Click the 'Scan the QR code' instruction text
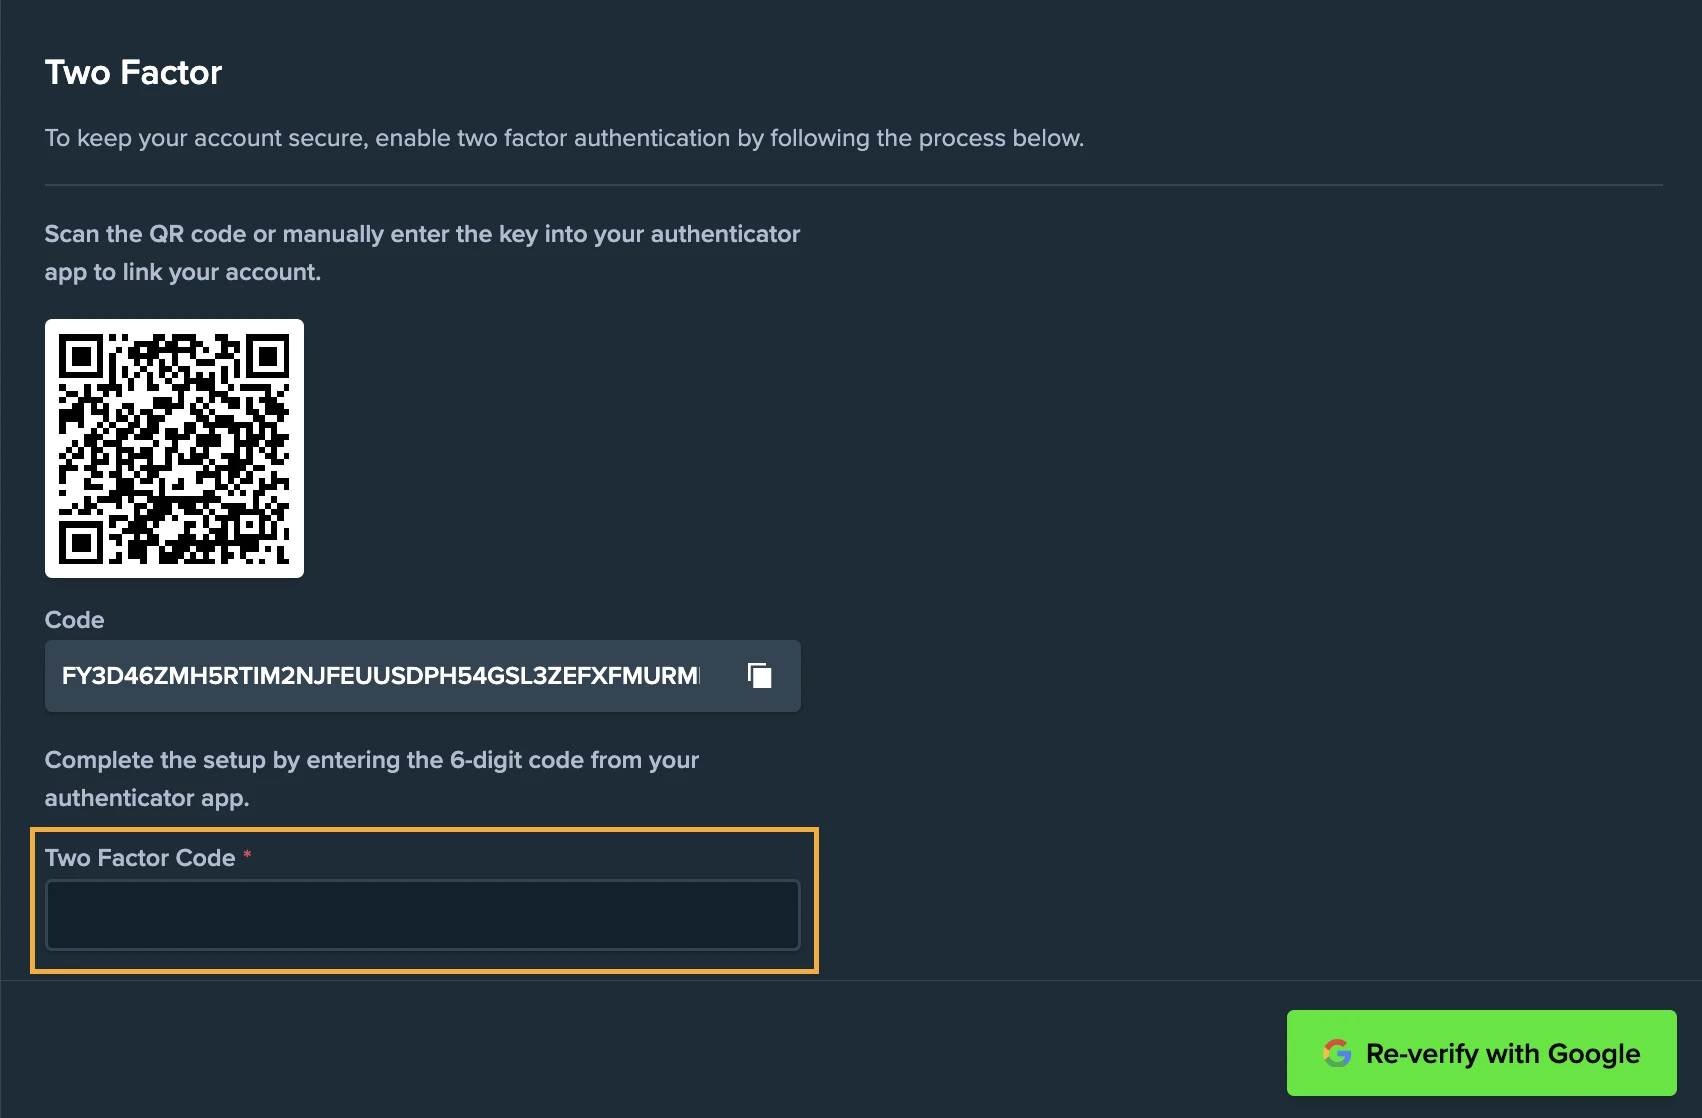The height and width of the screenshot is (1118, 1702). click(422, 234)
